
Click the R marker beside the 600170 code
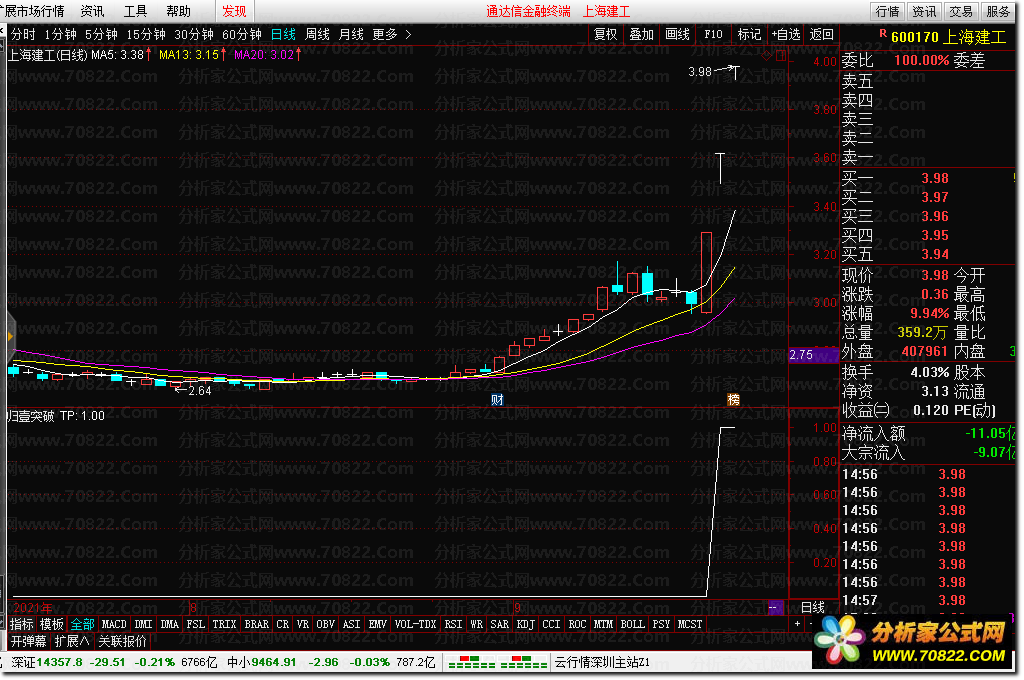click(x=883, y=33)
